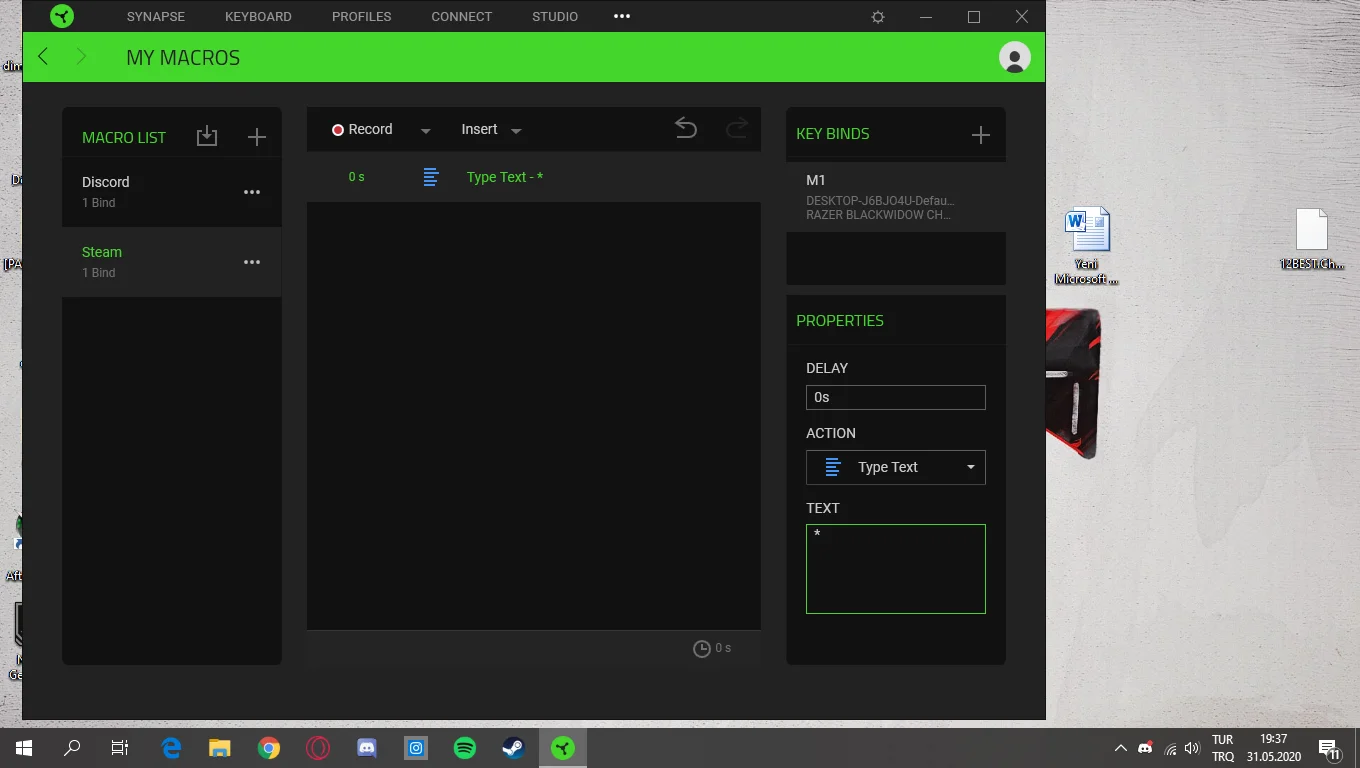Add a new key bind
Viewport: 1360px width, 768px height.
(981, 135)
